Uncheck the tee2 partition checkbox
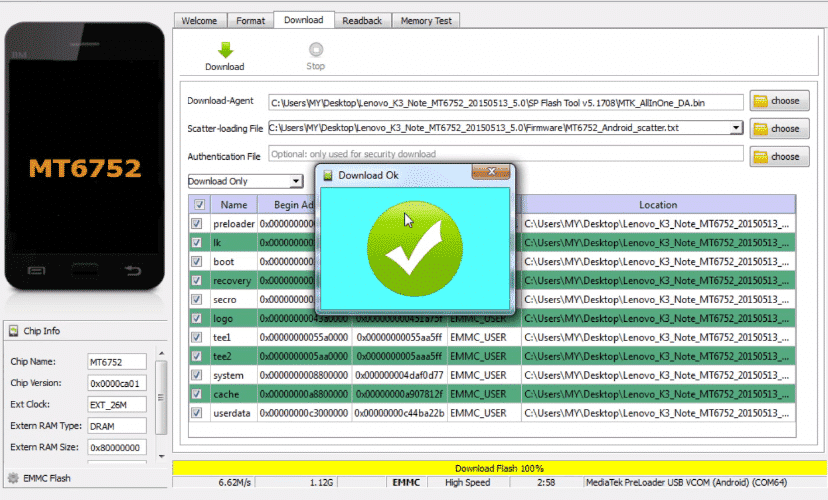The width and height of the screenshot is (828, 500). click(196, 356)
